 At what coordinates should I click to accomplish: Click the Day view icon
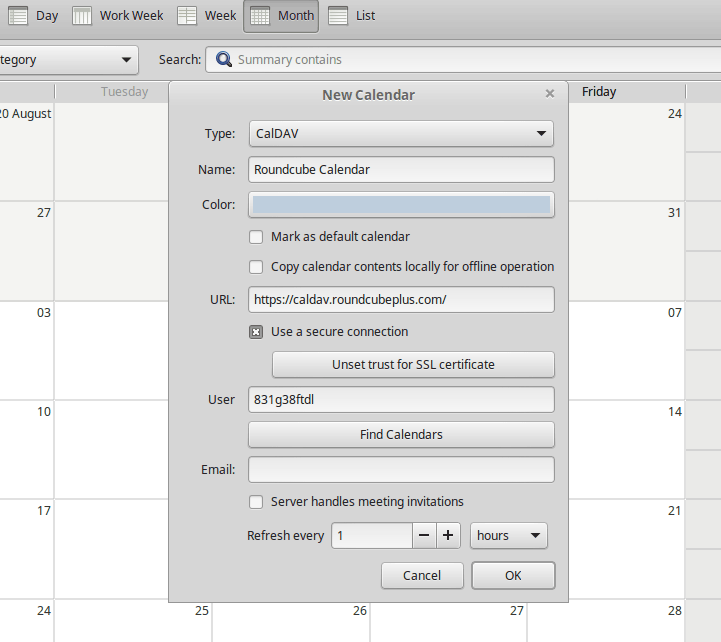(x=18, y=16)
